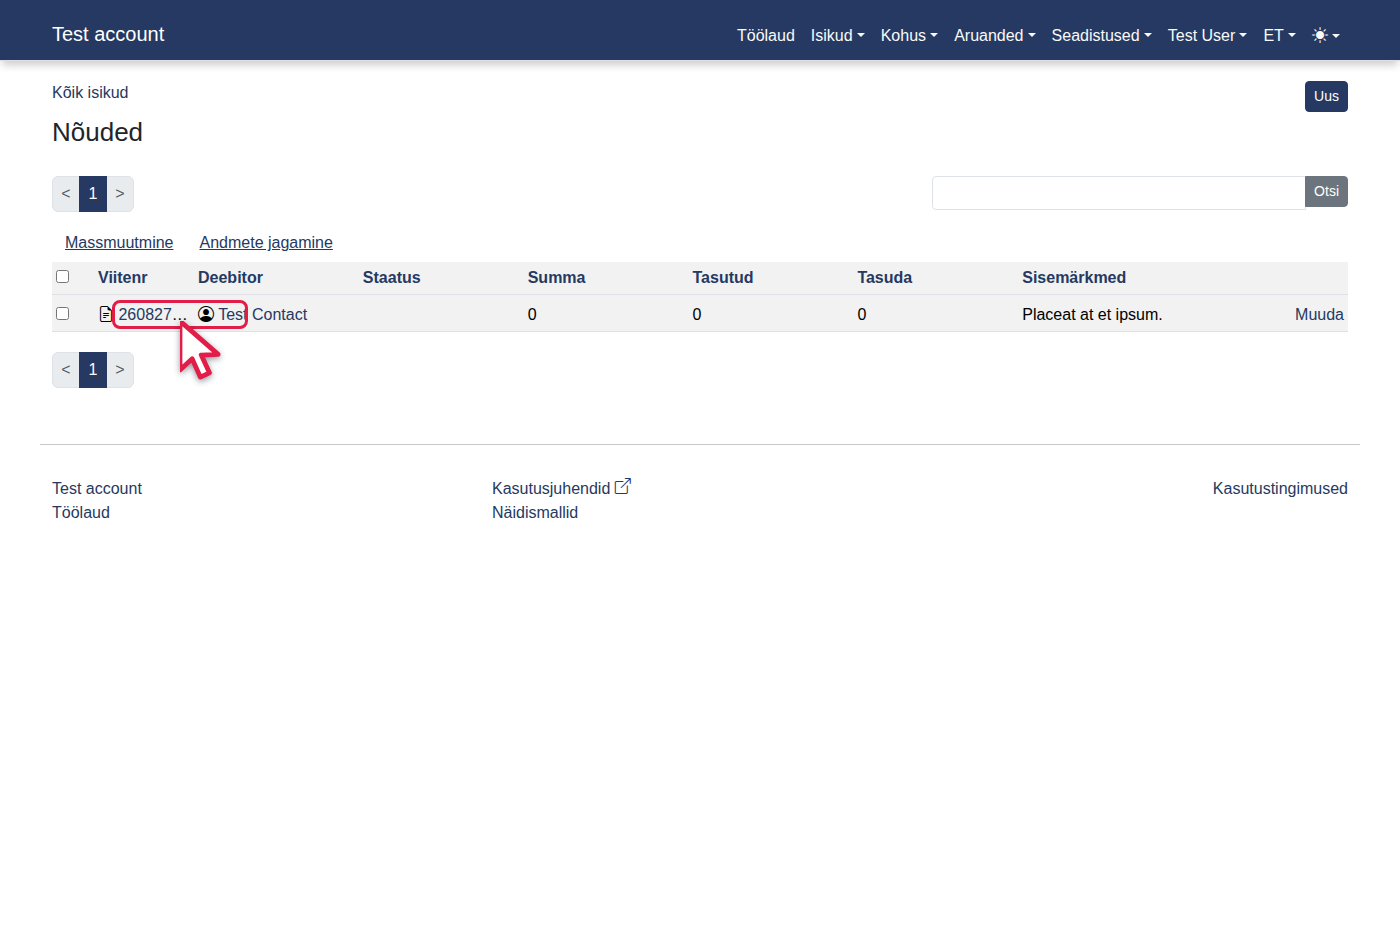The width and height of the screenshot is (1400, 940).
Task: Click the note 'Placeat at et ipsum.'
Action: 1092,314
